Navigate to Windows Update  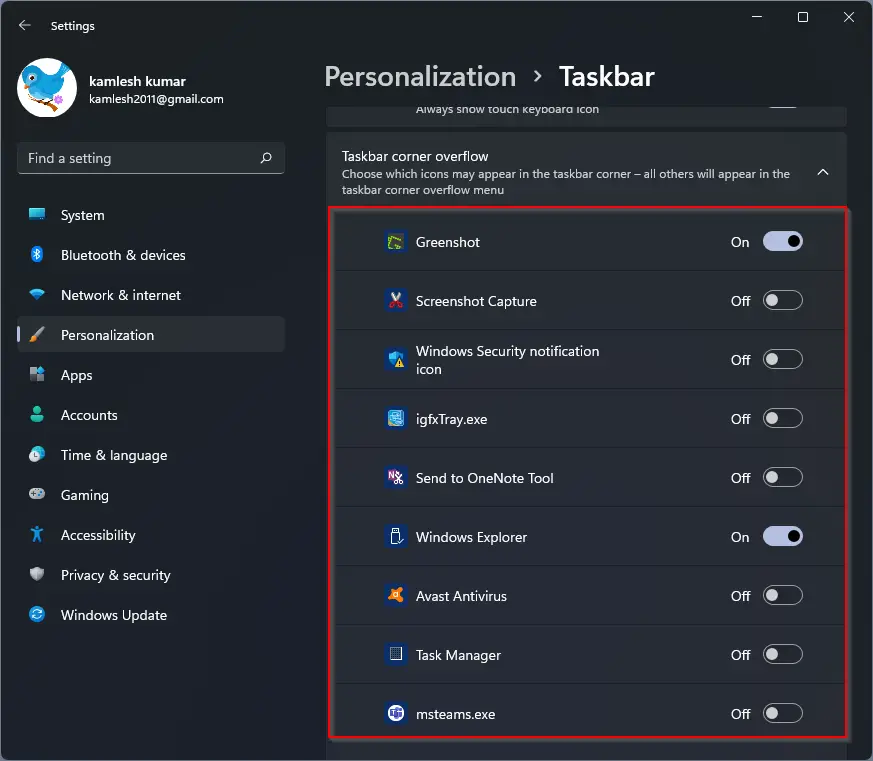151,615
